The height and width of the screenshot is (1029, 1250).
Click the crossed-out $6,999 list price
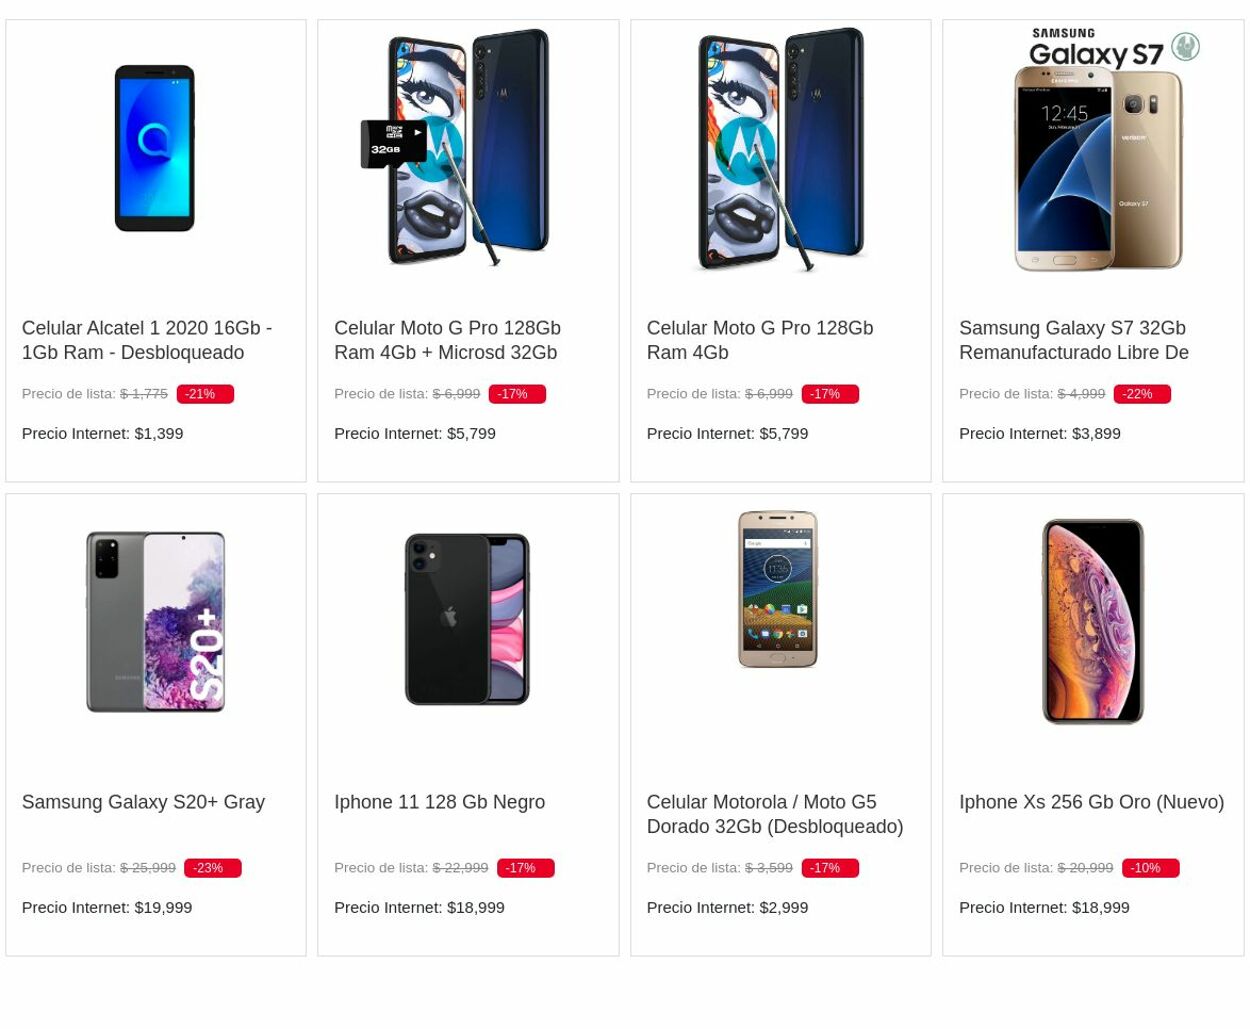(x=456, y=393)
